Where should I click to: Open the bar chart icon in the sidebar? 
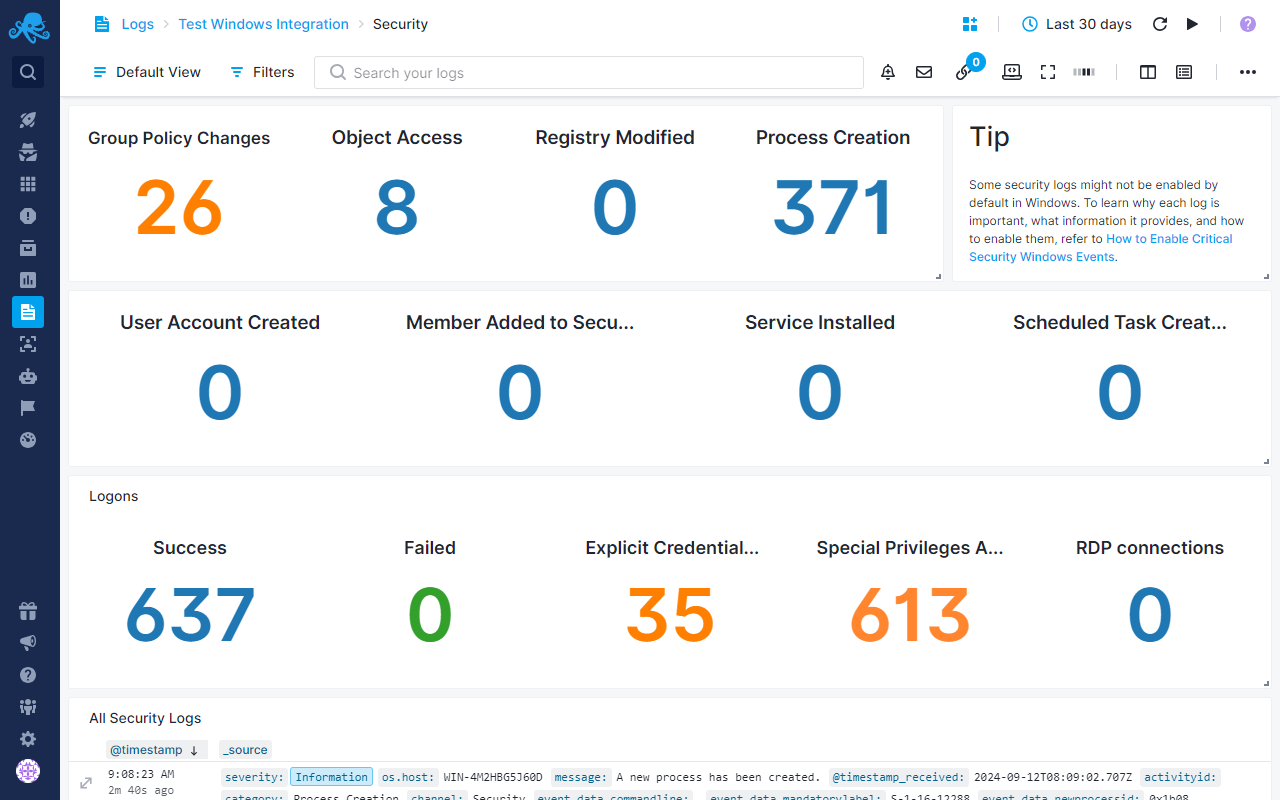(x=28, y=280)
